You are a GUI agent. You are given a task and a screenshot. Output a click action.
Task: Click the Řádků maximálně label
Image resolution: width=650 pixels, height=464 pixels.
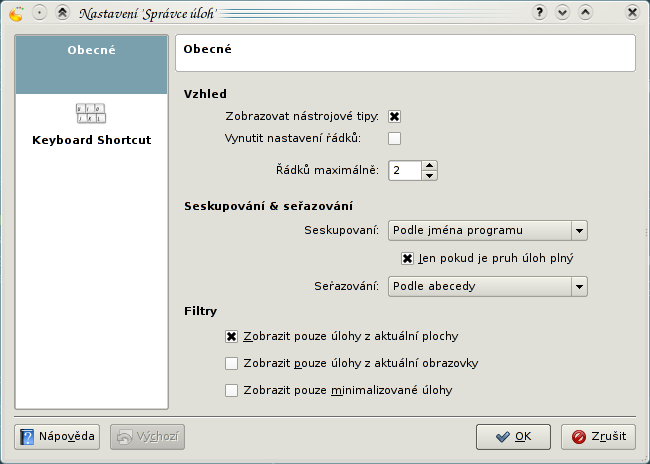[x=327, y=170]
